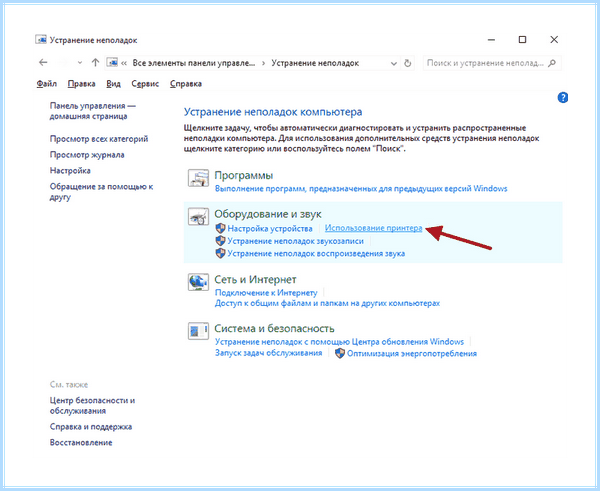Image resolution: width=600 pixels, height=491 pixels.
Task: Click the Использование принтера link
Action: [373, 228]
